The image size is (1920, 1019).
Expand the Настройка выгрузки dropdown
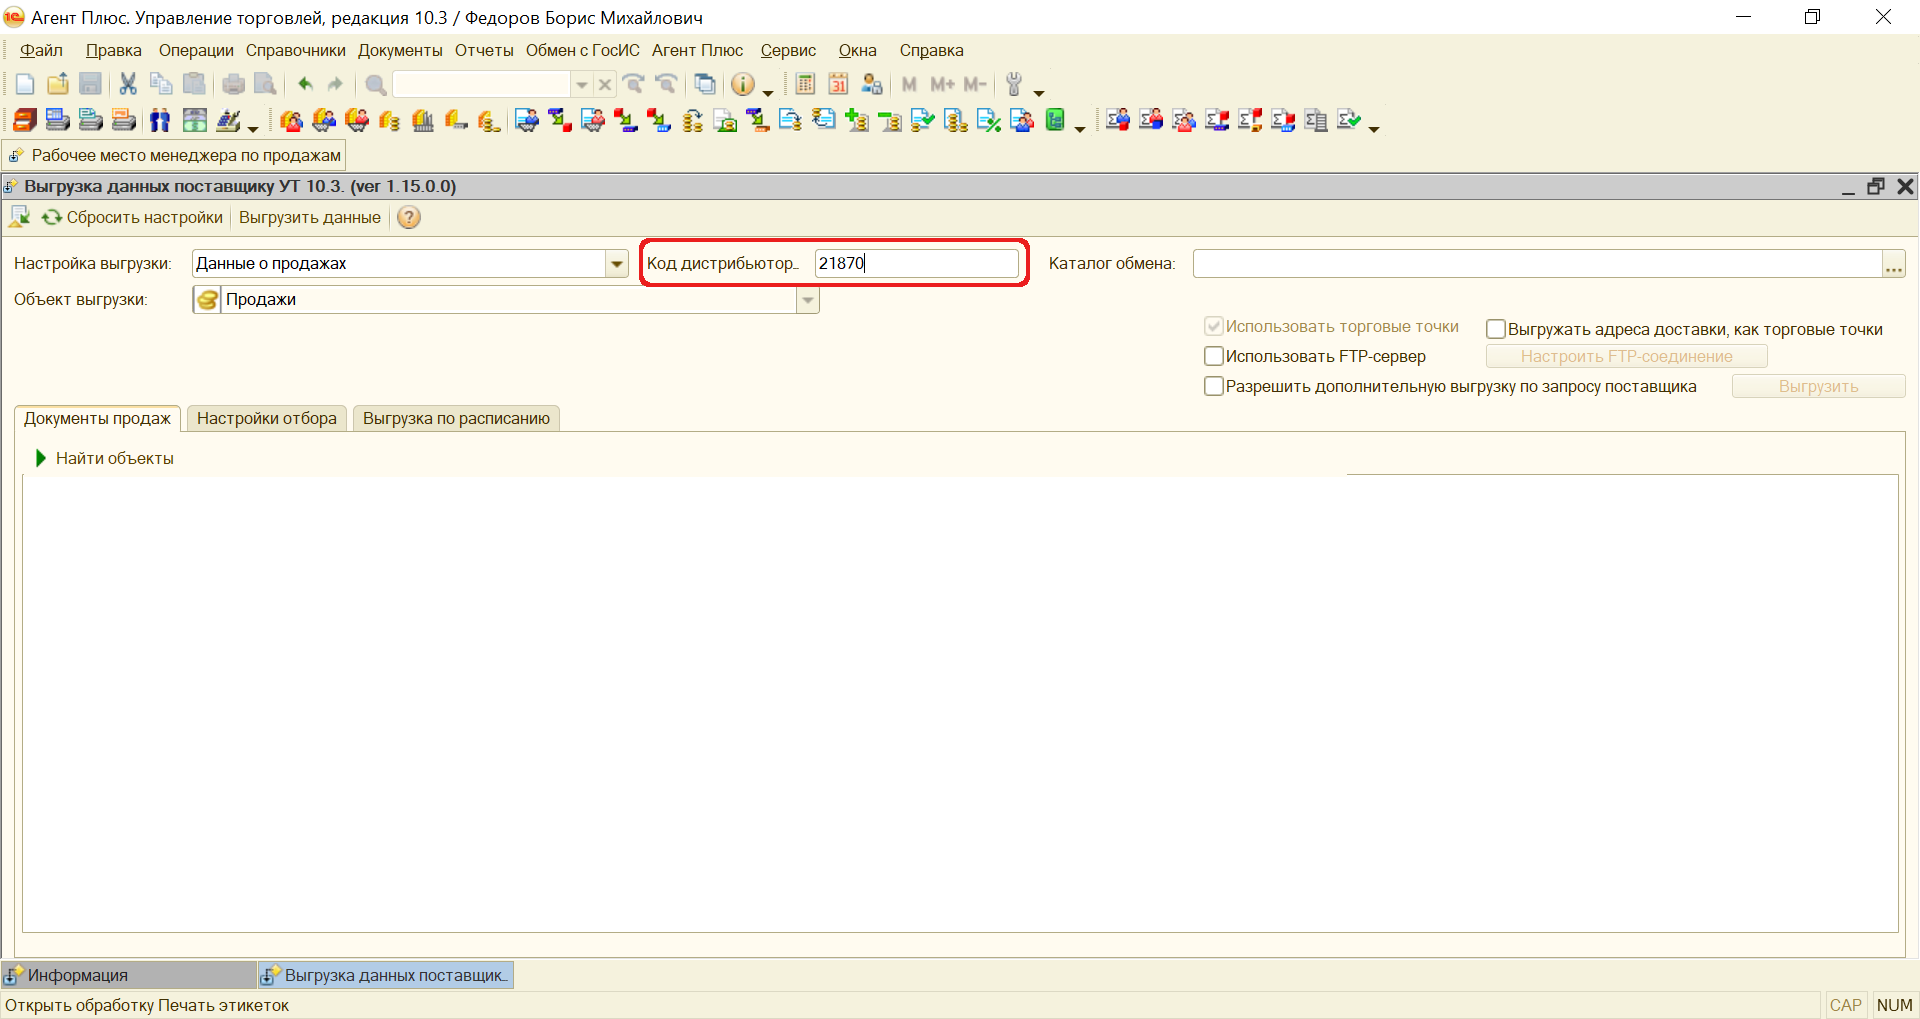pos(617,264)
